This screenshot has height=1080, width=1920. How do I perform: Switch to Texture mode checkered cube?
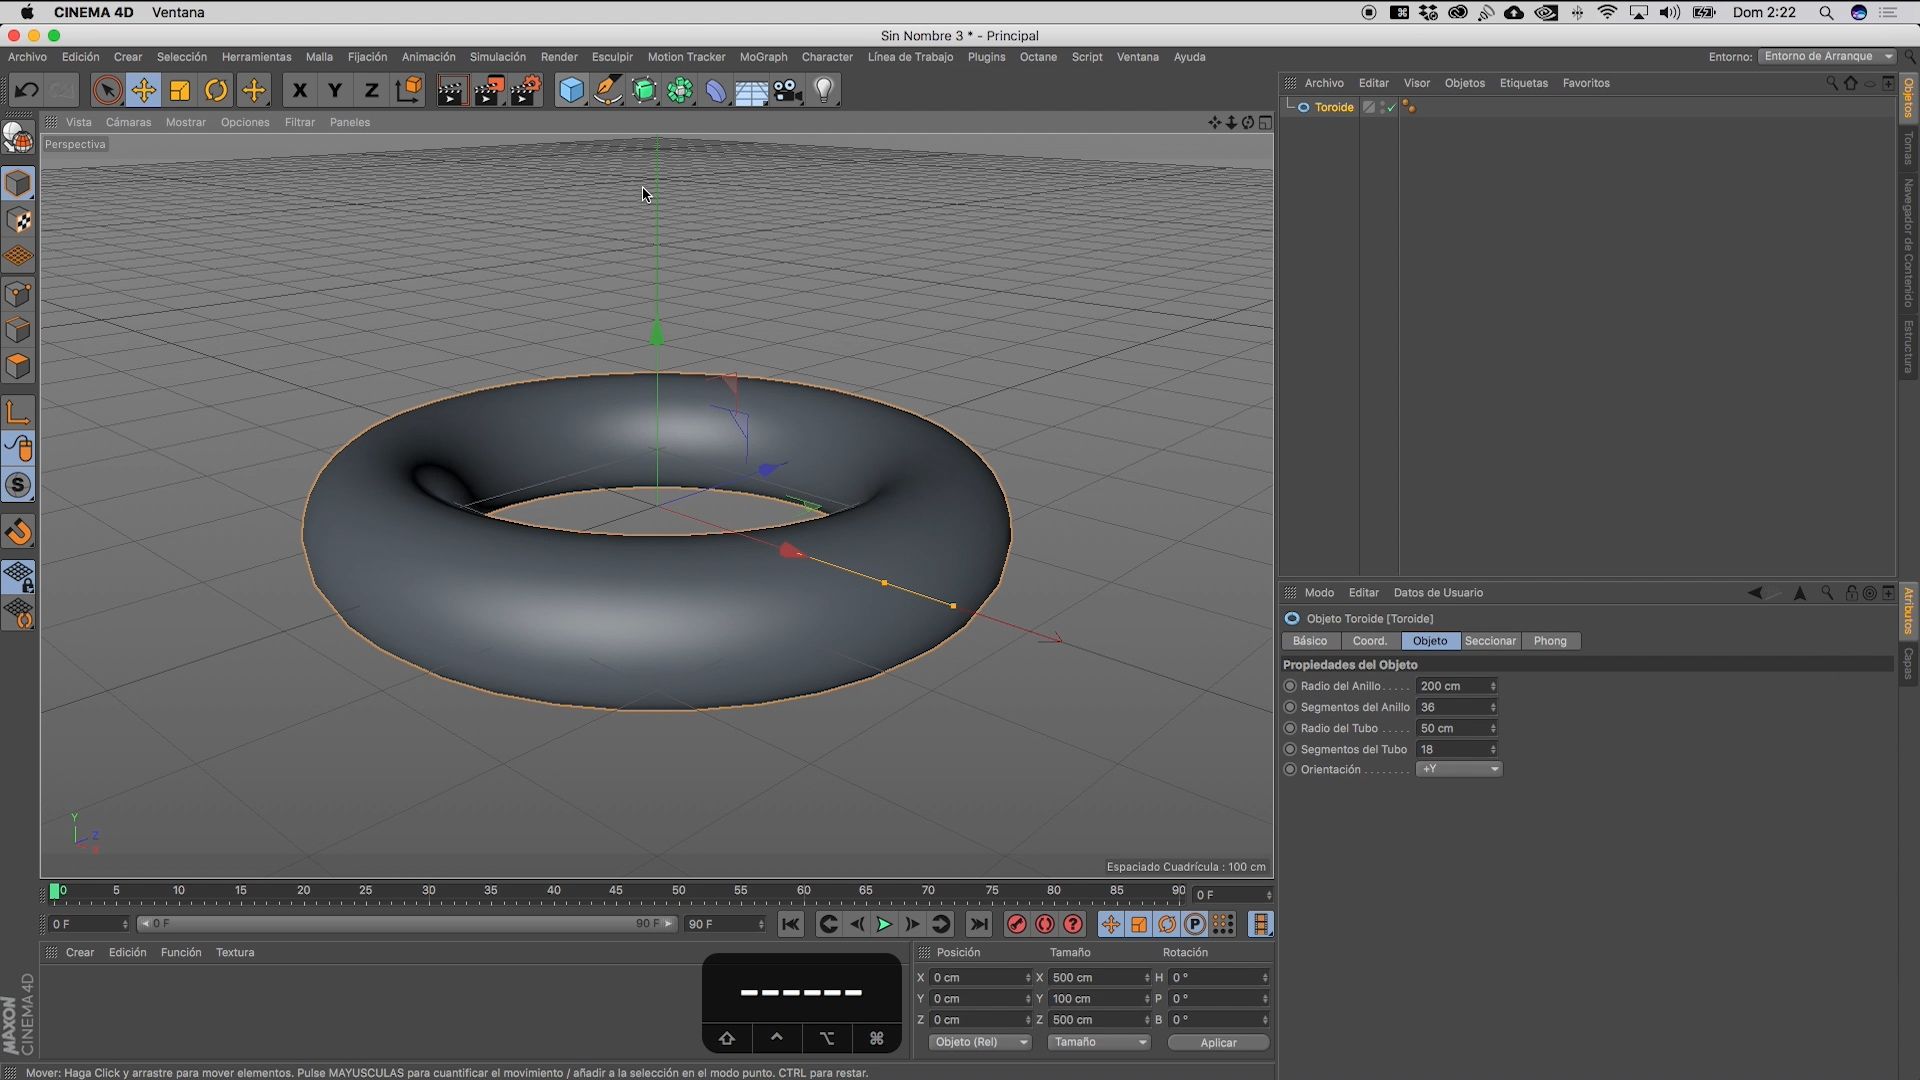pos(18,220)
